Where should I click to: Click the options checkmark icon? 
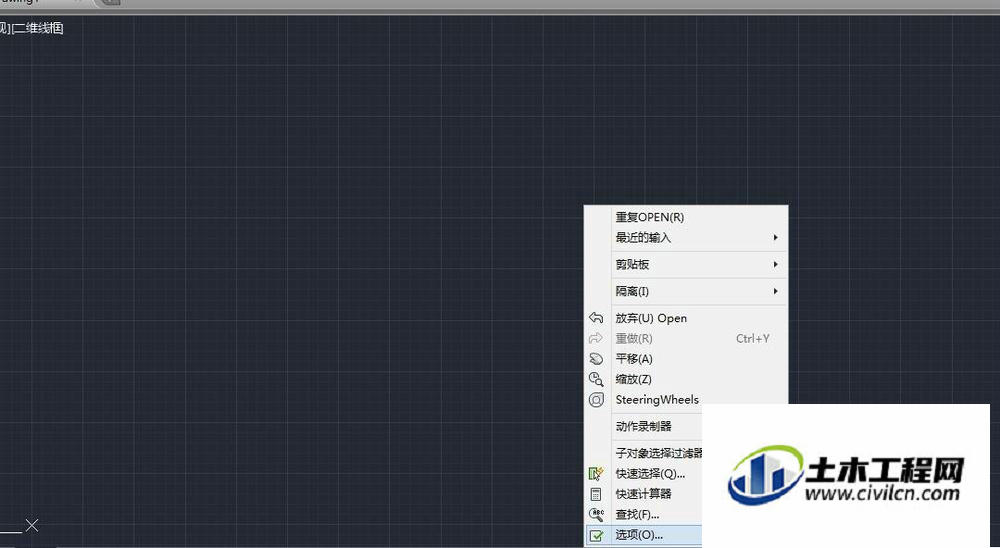pyautogui.click(x=596, y=536)
